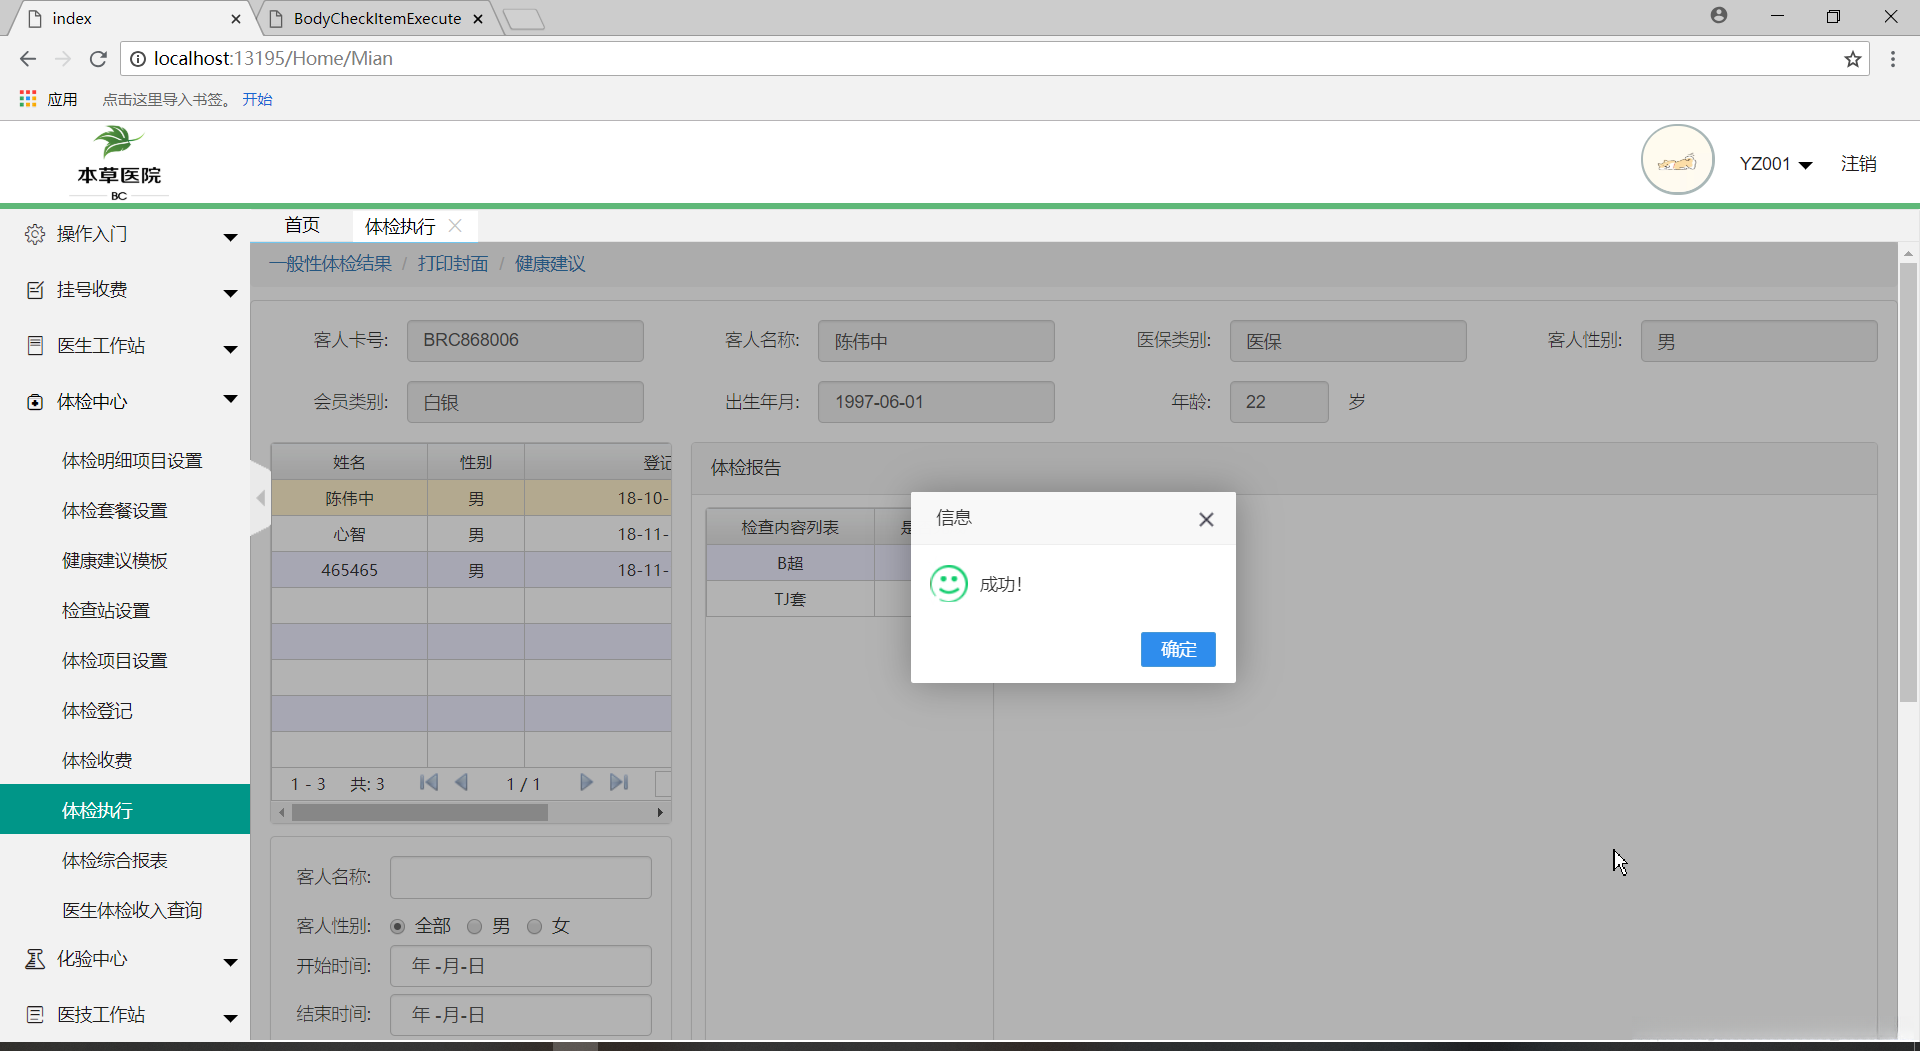Click the 开始时间 date field
1920x1051 pixels.
[x=521, y=966]
